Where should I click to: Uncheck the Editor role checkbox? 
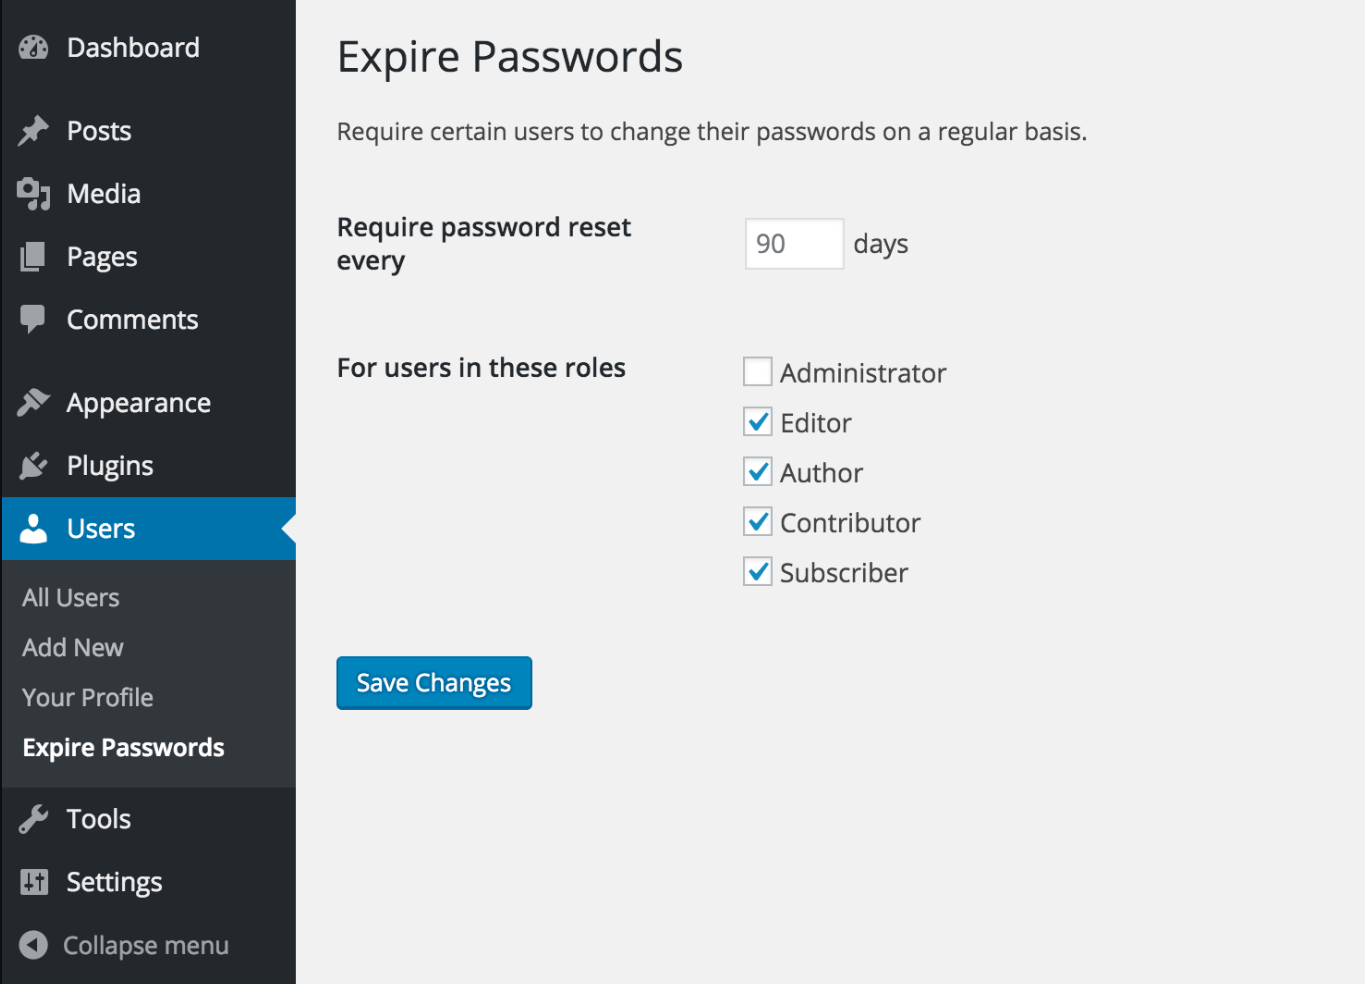click(x=757, y=422)
